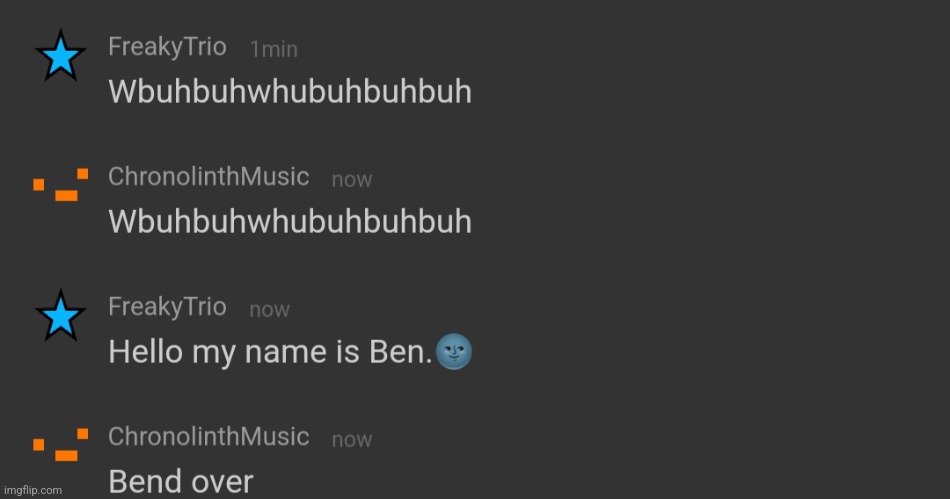This screenshot has height=499, width=950.
Task: Open FreakyTrio profile name next to 1min
Action: (167, 47)
